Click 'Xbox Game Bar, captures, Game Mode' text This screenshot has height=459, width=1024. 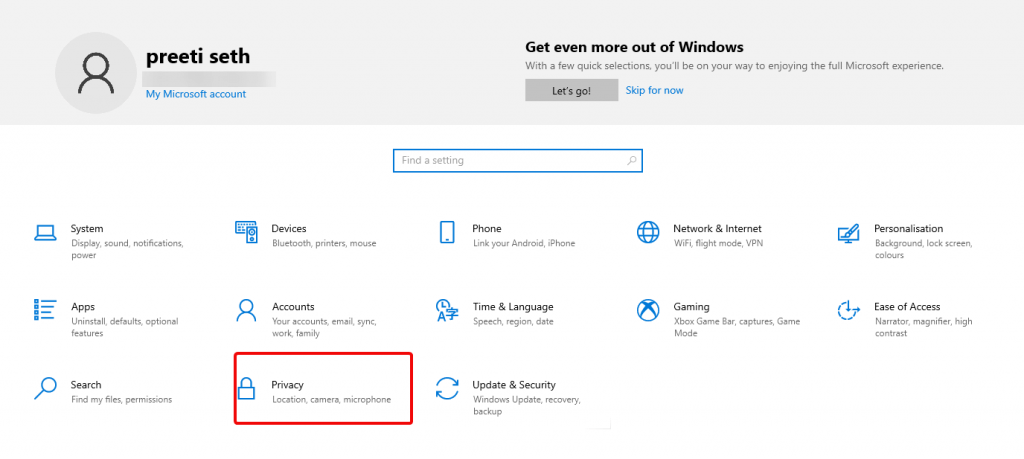[x=737, y=327]
